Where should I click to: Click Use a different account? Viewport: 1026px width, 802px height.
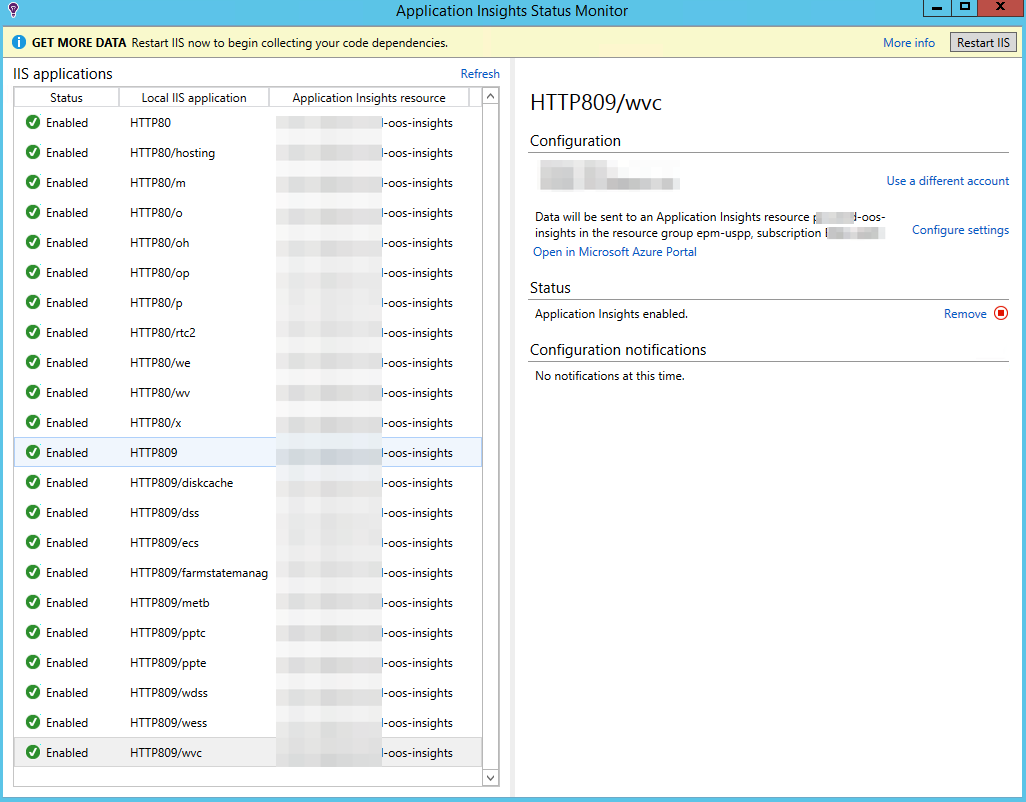pos(947,181)
